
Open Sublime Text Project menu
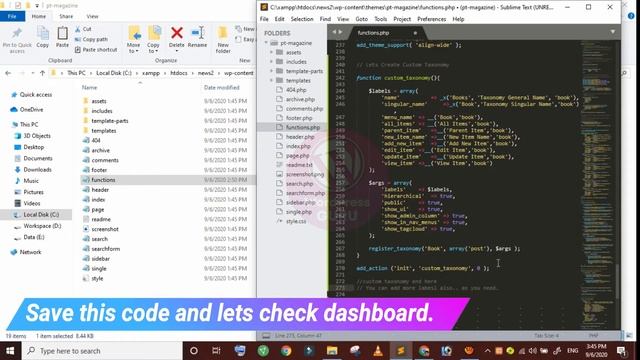402,19
